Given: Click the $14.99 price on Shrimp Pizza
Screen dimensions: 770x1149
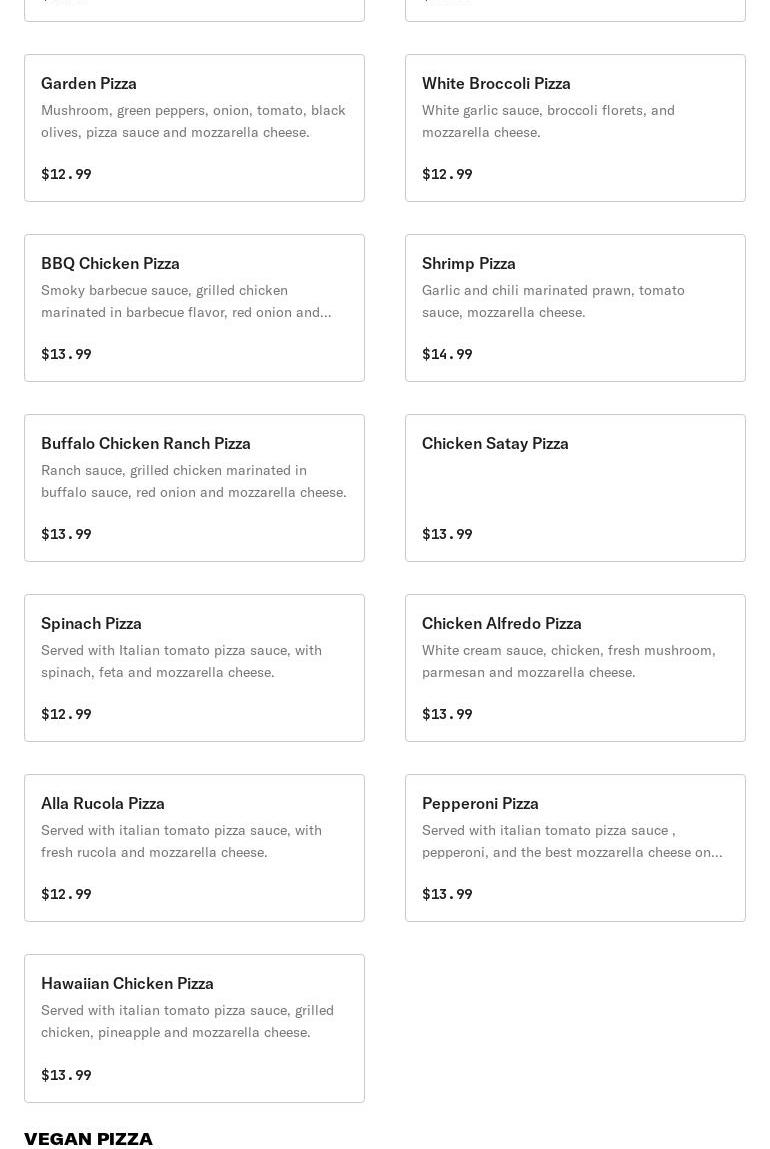Looking at the screenshot, I should (x=447, y=354).
